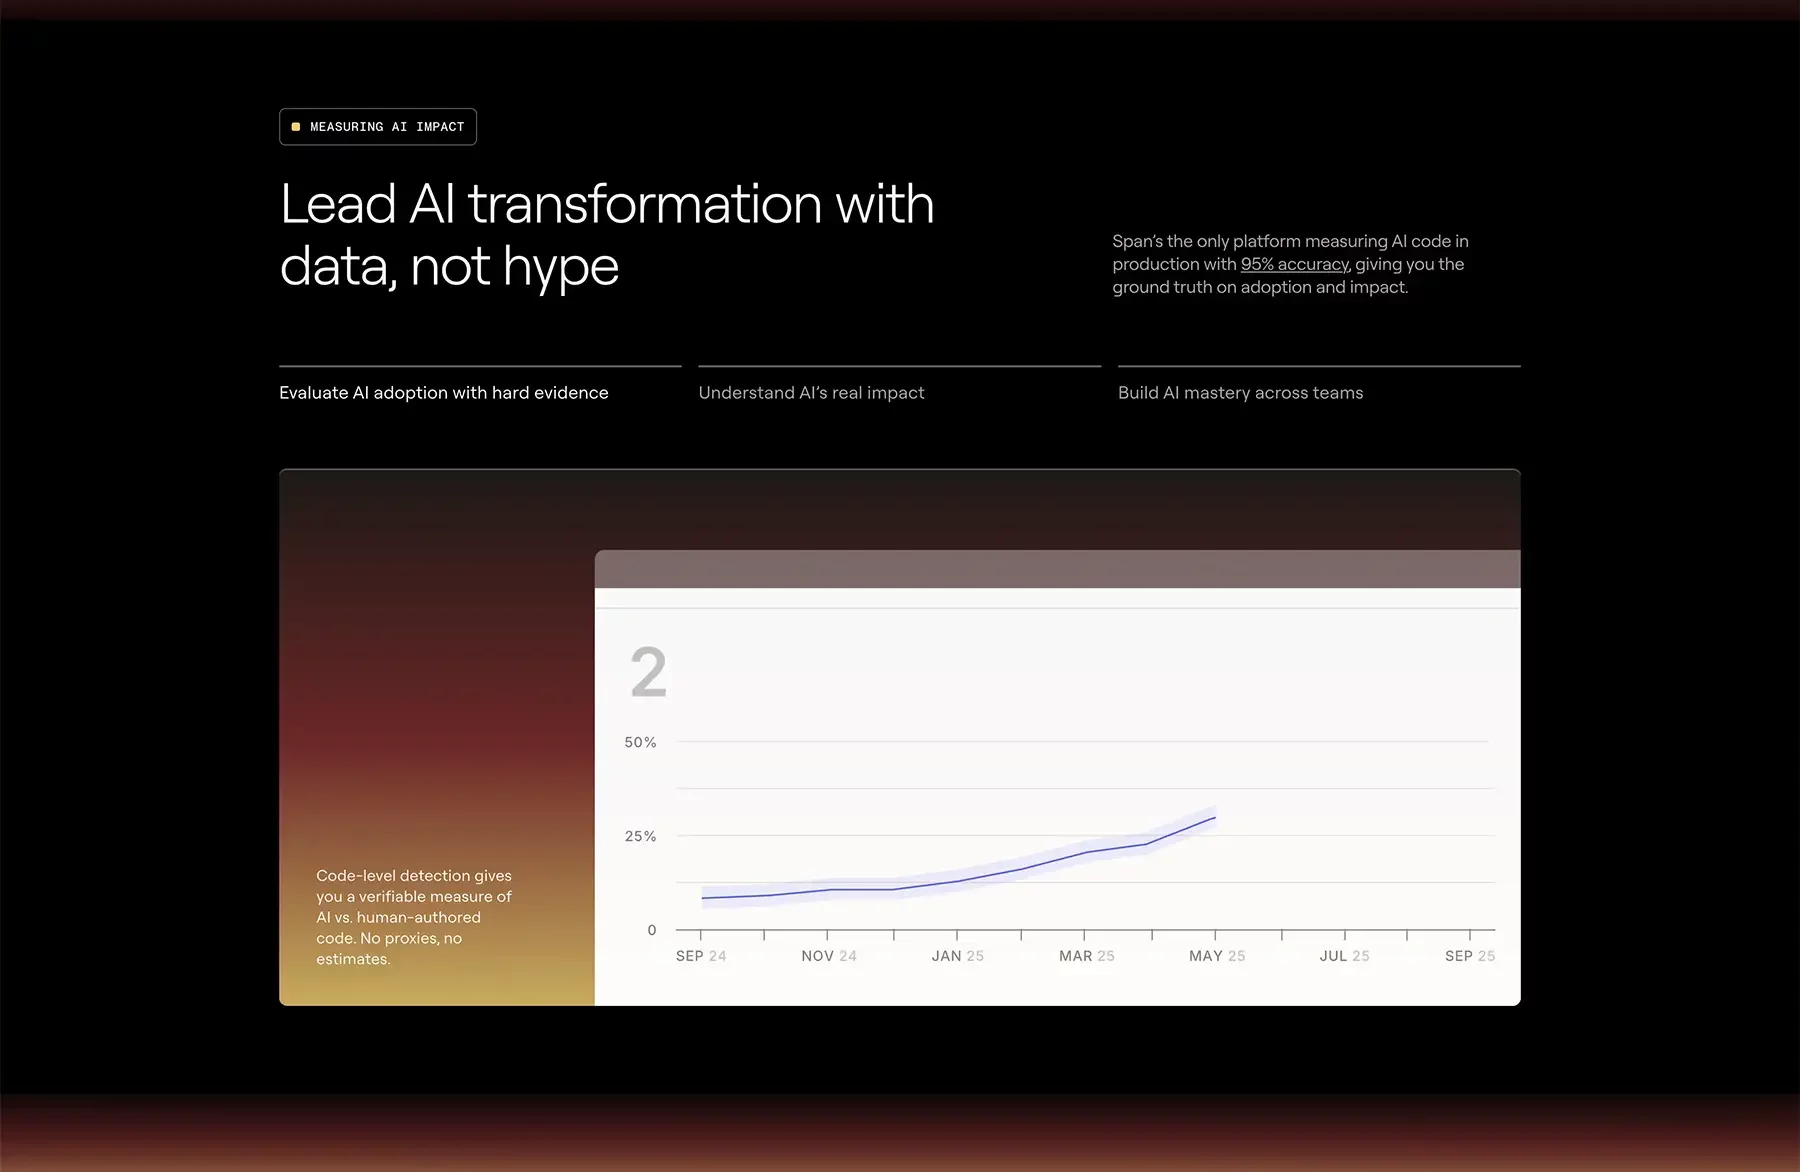Screen dimensions: 1800x1172
Task: Select the "SEP 25" marker on the x-axis
Action: coord(1469,956)
